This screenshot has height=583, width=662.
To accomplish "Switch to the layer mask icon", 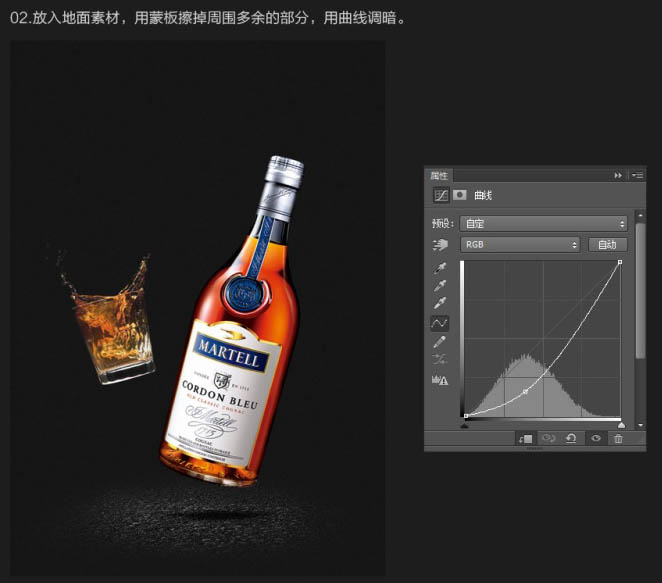I will [x=459, y=195].
